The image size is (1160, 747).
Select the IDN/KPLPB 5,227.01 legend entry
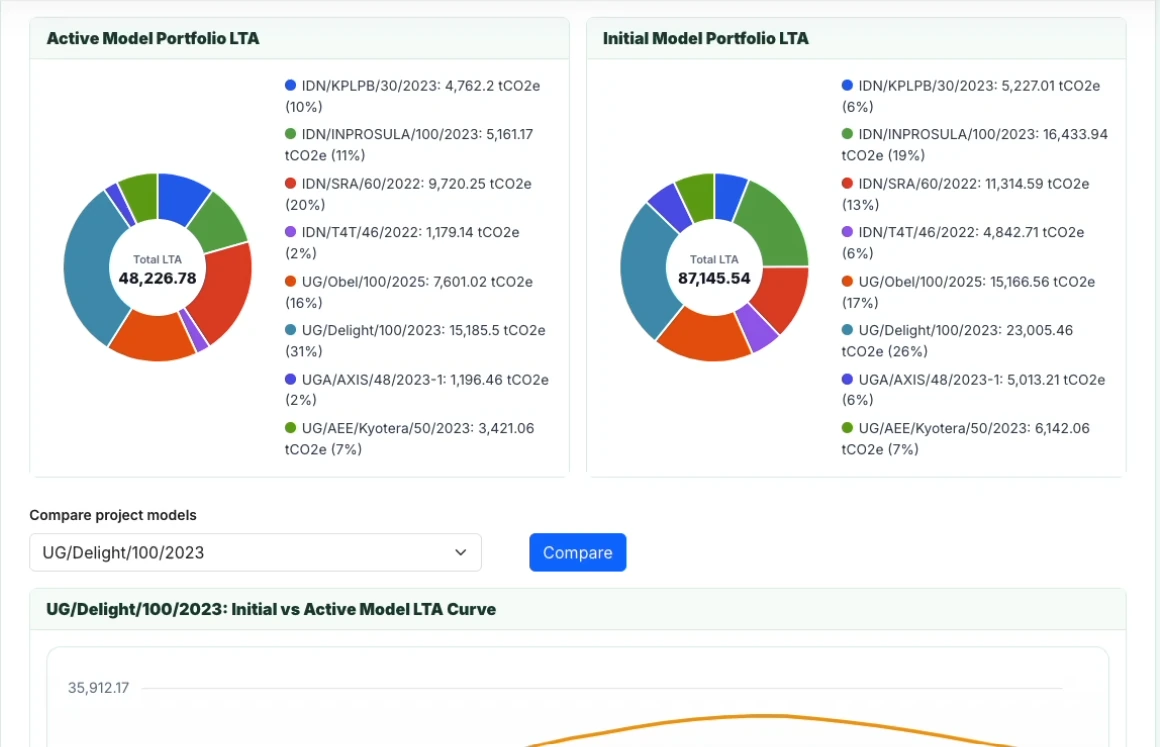click(971, 96)
